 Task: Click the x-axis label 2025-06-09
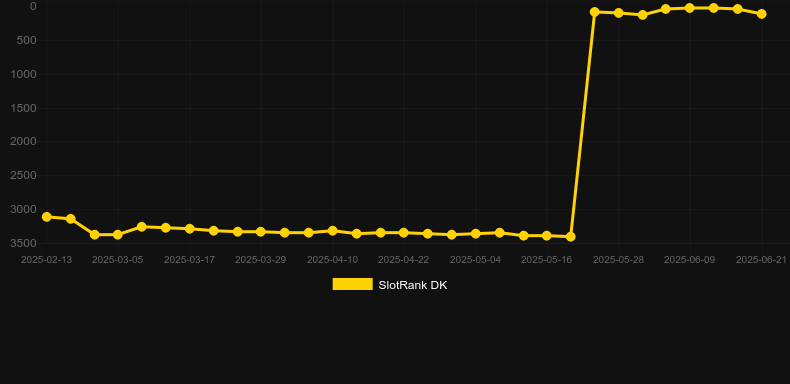coord(690,260)
